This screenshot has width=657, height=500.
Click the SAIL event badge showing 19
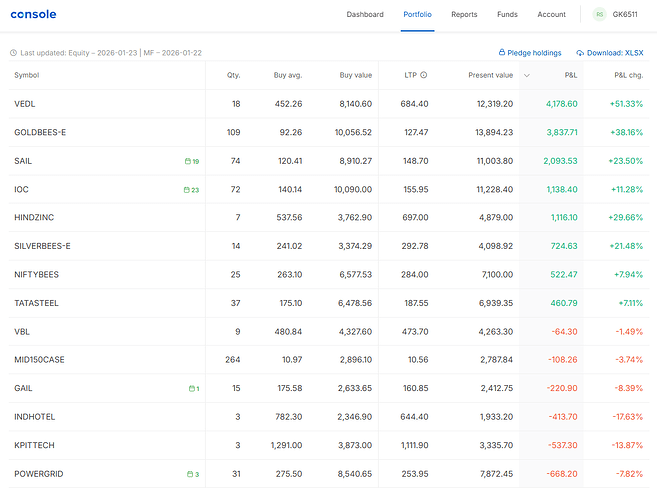point(191,161)
